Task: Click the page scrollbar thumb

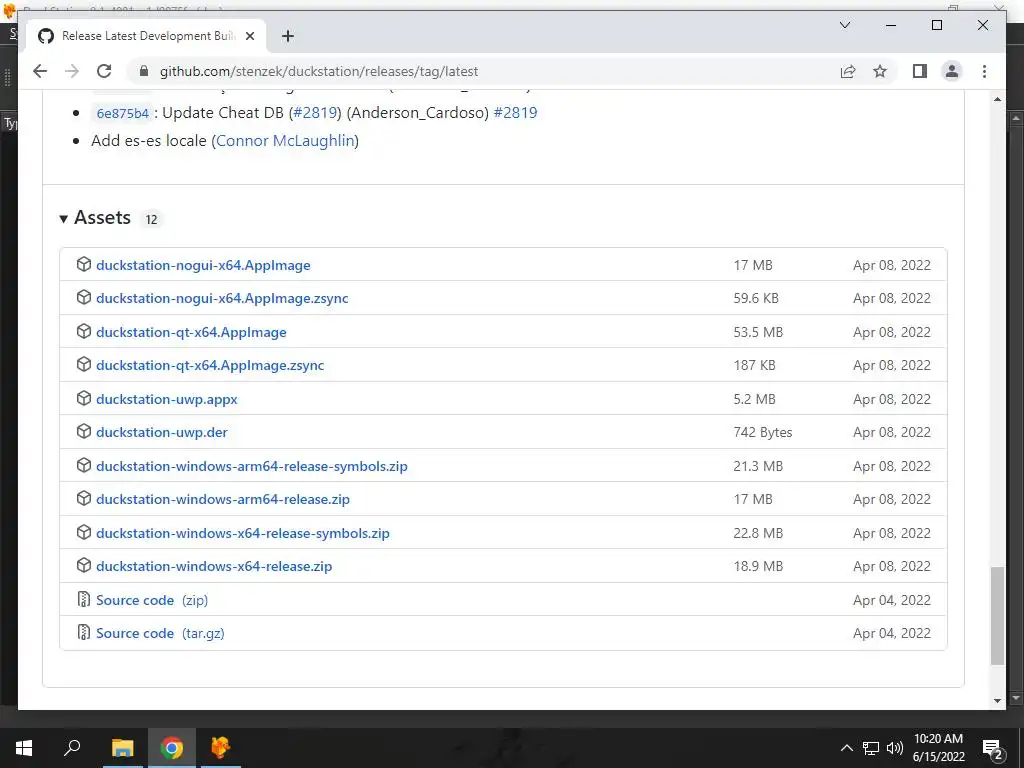Action: (x=997, y=616)
